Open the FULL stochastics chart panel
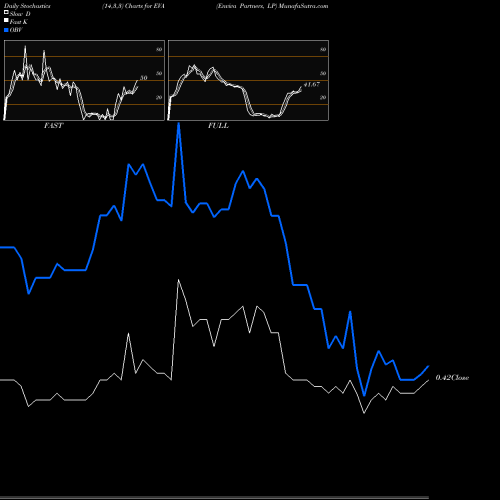The height and width of the screenshot is (500, 500). (x=248, y=80)
